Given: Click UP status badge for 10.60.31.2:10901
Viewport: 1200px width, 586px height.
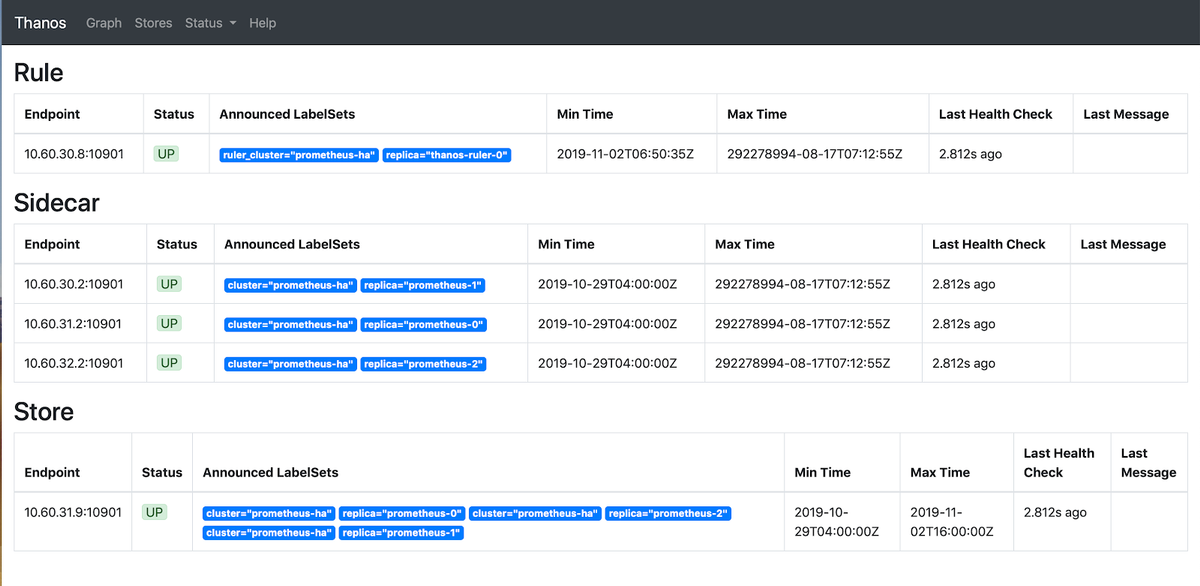Looking at the screenshot, I should coord(169,323).
